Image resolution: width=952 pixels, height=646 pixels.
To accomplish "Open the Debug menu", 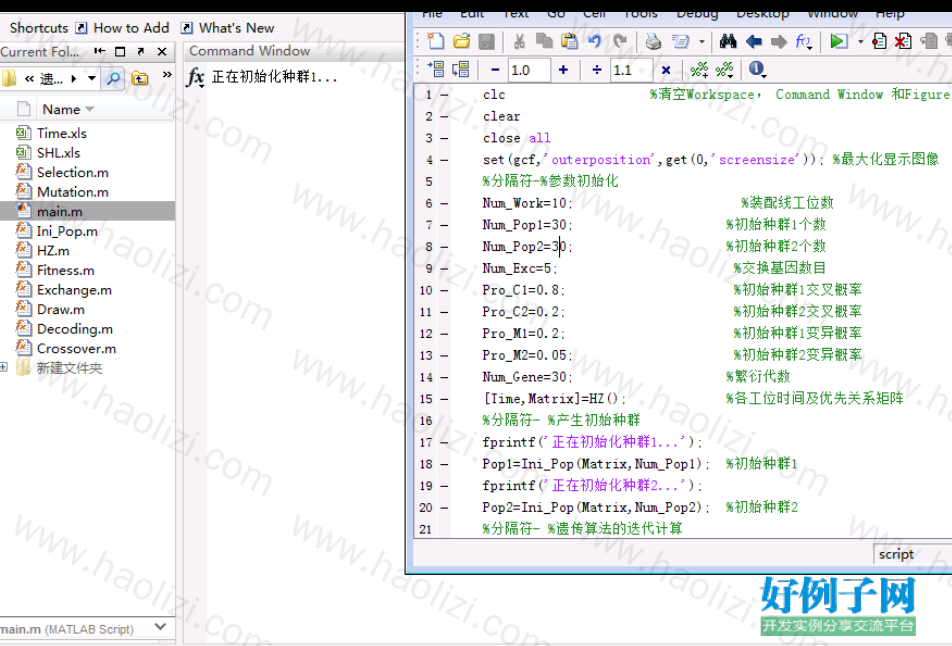I will pyautogui.click(x=698, y=14).
